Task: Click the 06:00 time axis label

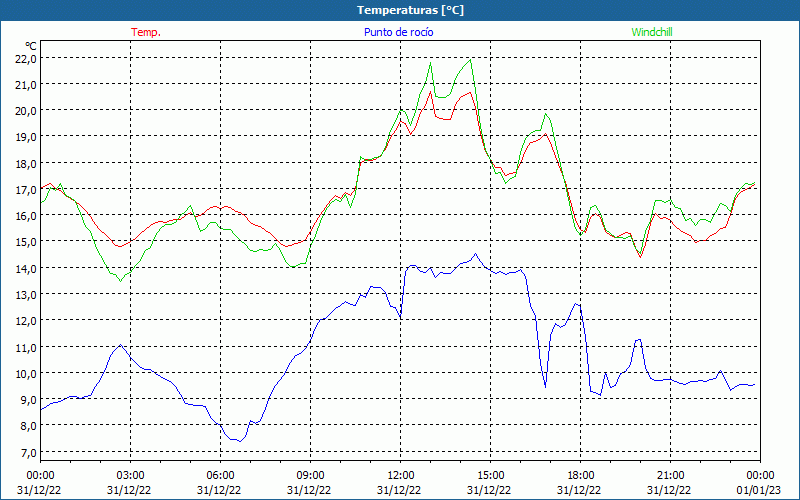Action: (219, 476)
